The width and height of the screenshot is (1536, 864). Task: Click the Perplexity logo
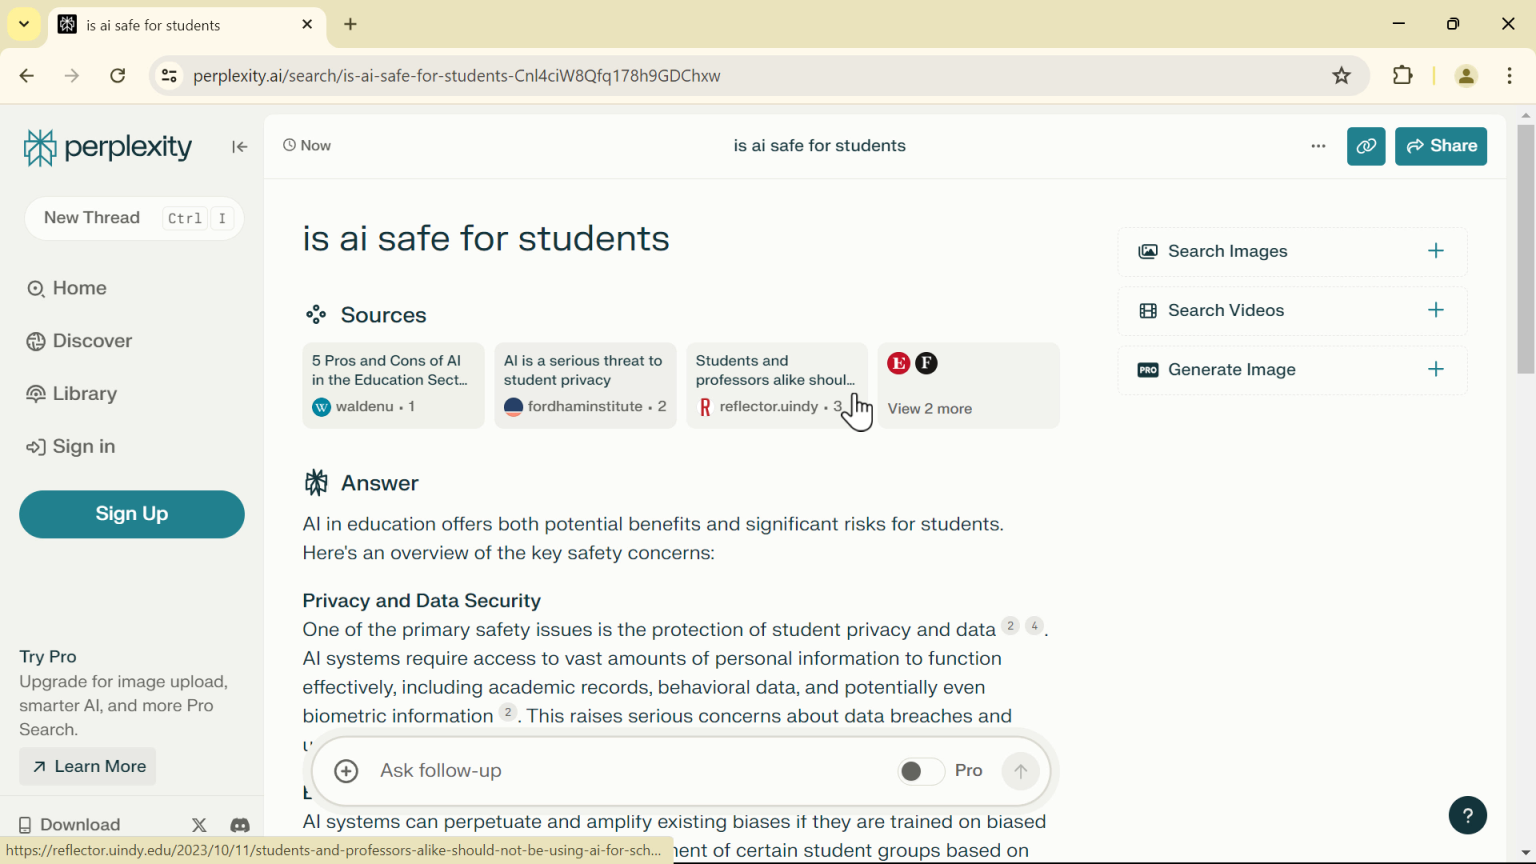[107, 146]
